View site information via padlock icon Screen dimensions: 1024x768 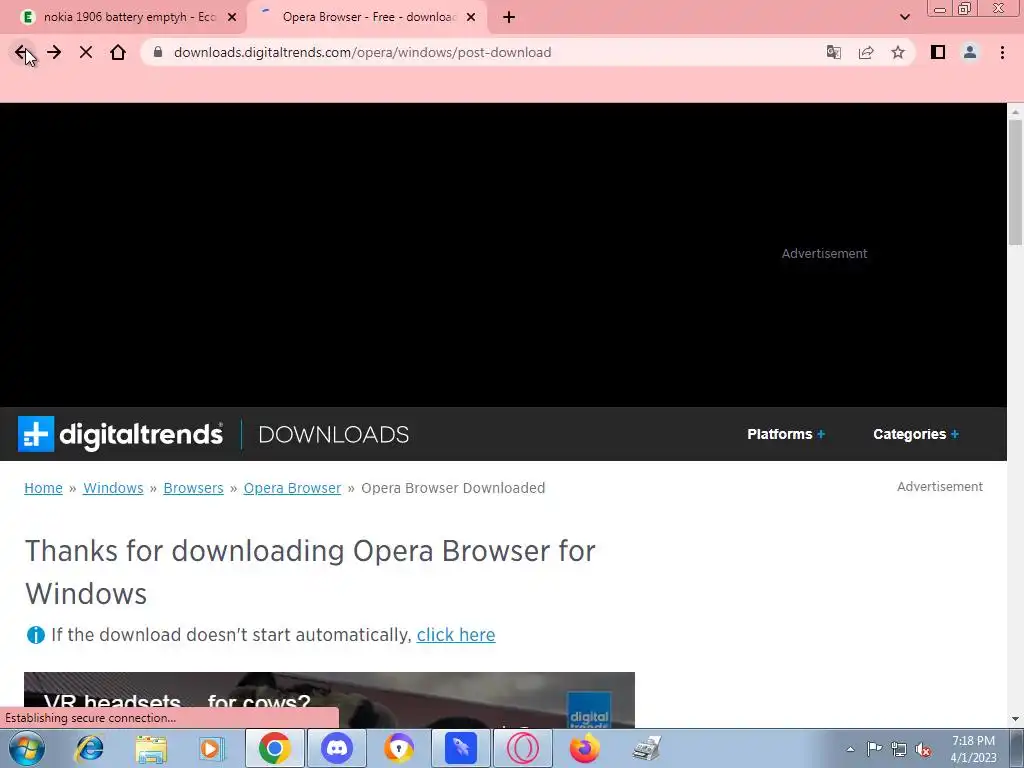[157, 52]
